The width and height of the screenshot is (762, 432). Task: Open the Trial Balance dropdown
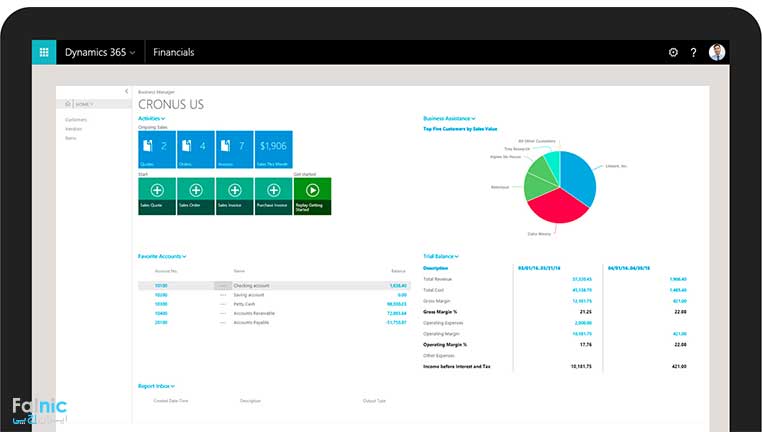442,257
